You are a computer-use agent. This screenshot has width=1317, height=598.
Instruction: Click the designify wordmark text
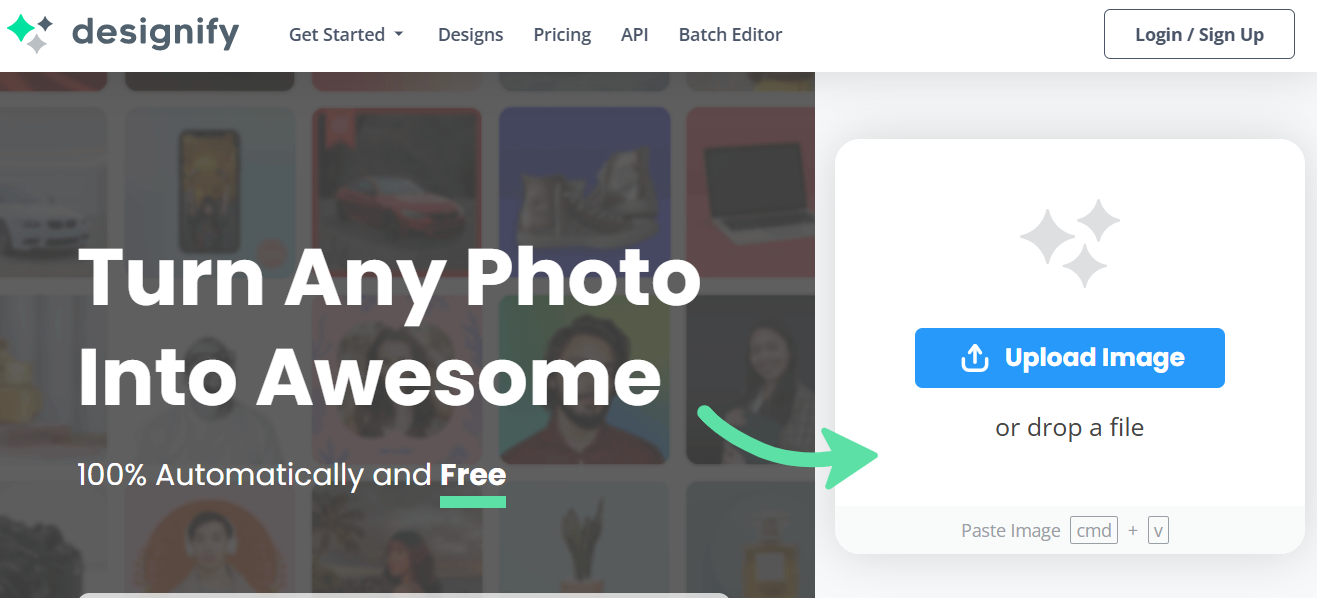pyautogui.click(x=155, y=34)
